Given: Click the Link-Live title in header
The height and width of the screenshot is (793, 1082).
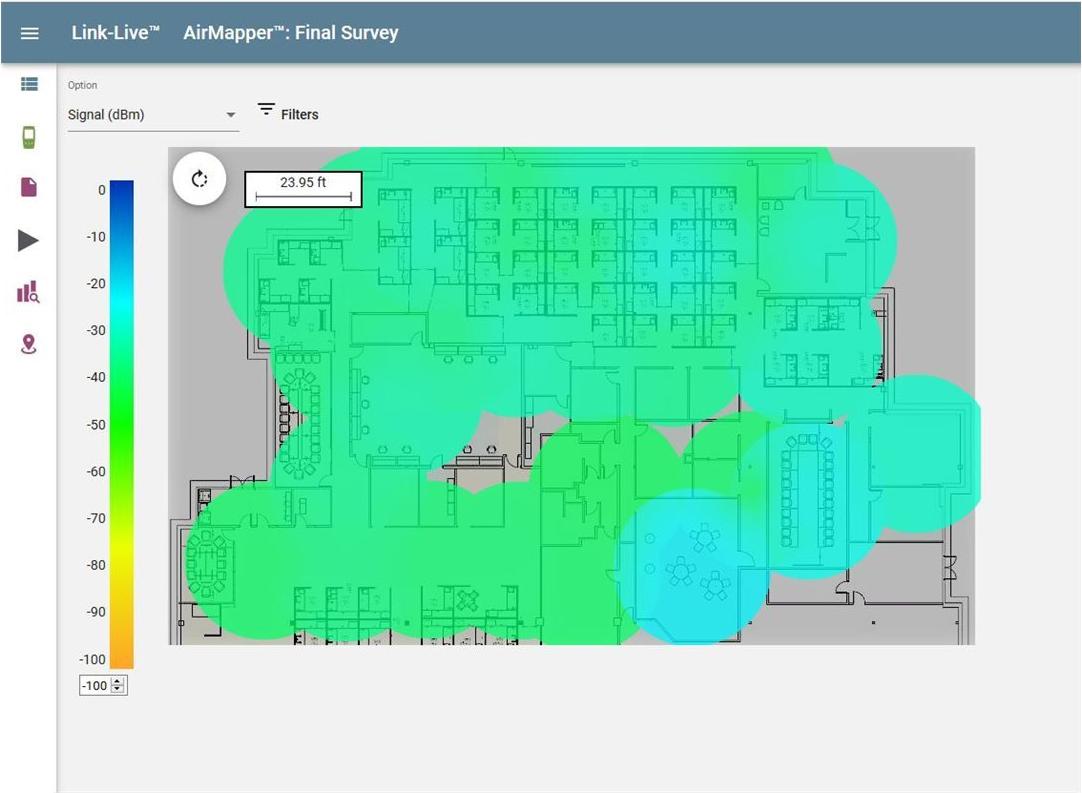Looking at the screenshot, I should click(116, 33).
